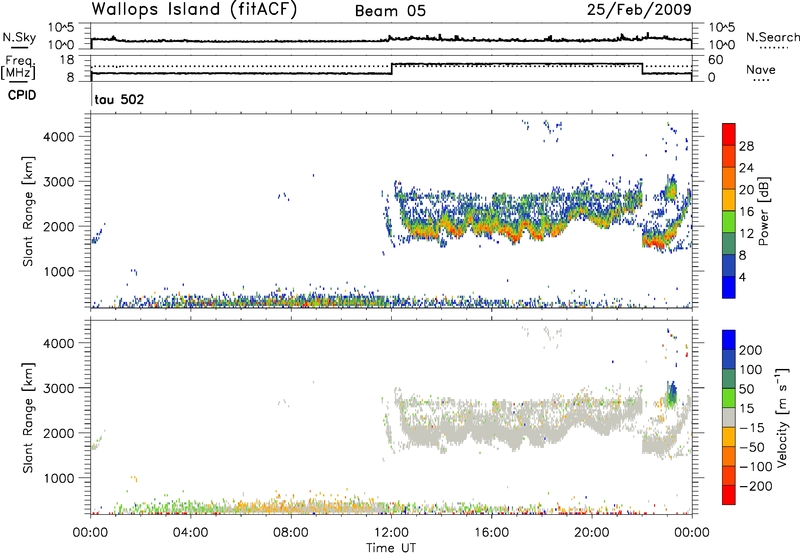Select the "20:00" time tick label
800x554 pixels.
coord(592,533)
